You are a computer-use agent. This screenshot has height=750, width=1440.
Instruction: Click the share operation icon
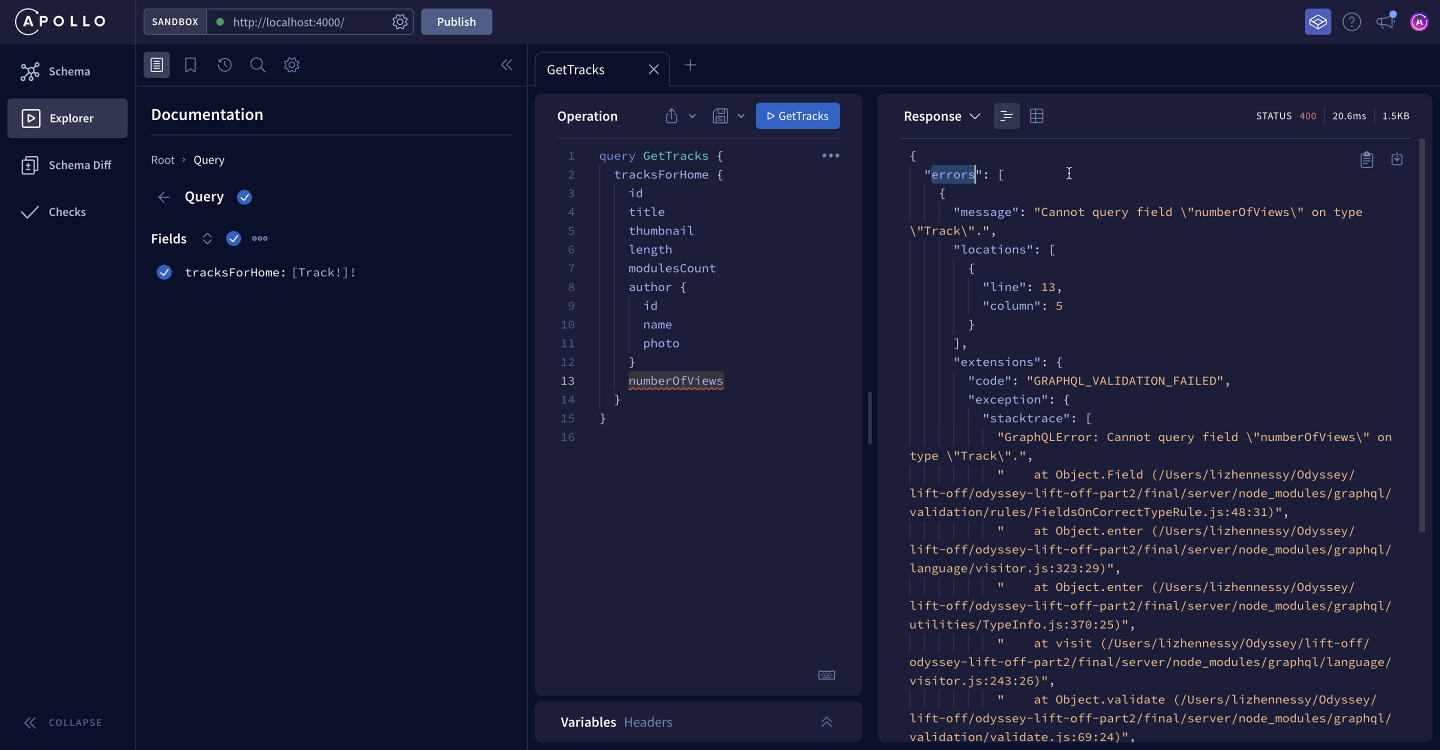point(672,116)
